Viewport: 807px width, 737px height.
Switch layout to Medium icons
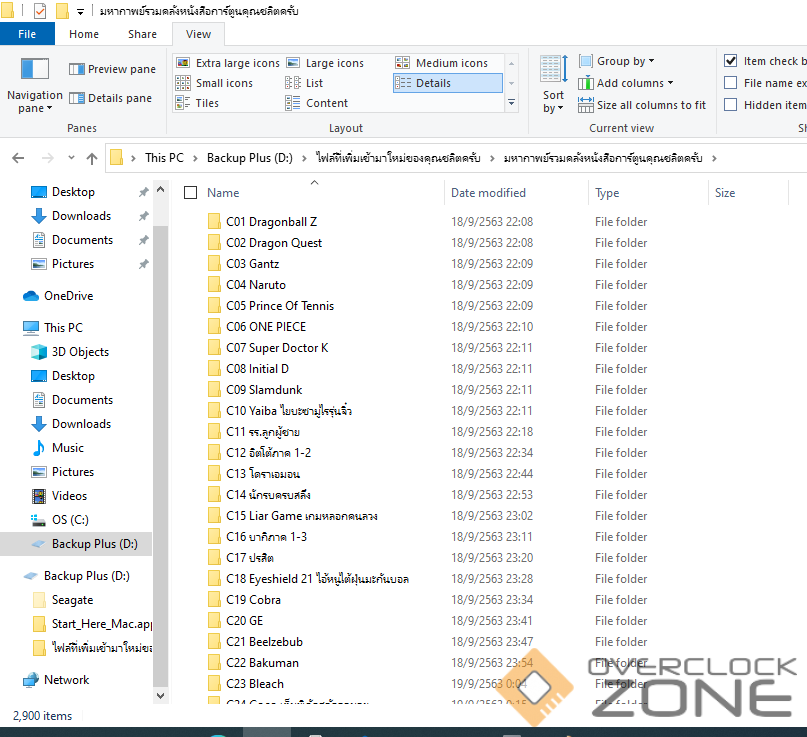pyautogui.click(x=442, y=63)
